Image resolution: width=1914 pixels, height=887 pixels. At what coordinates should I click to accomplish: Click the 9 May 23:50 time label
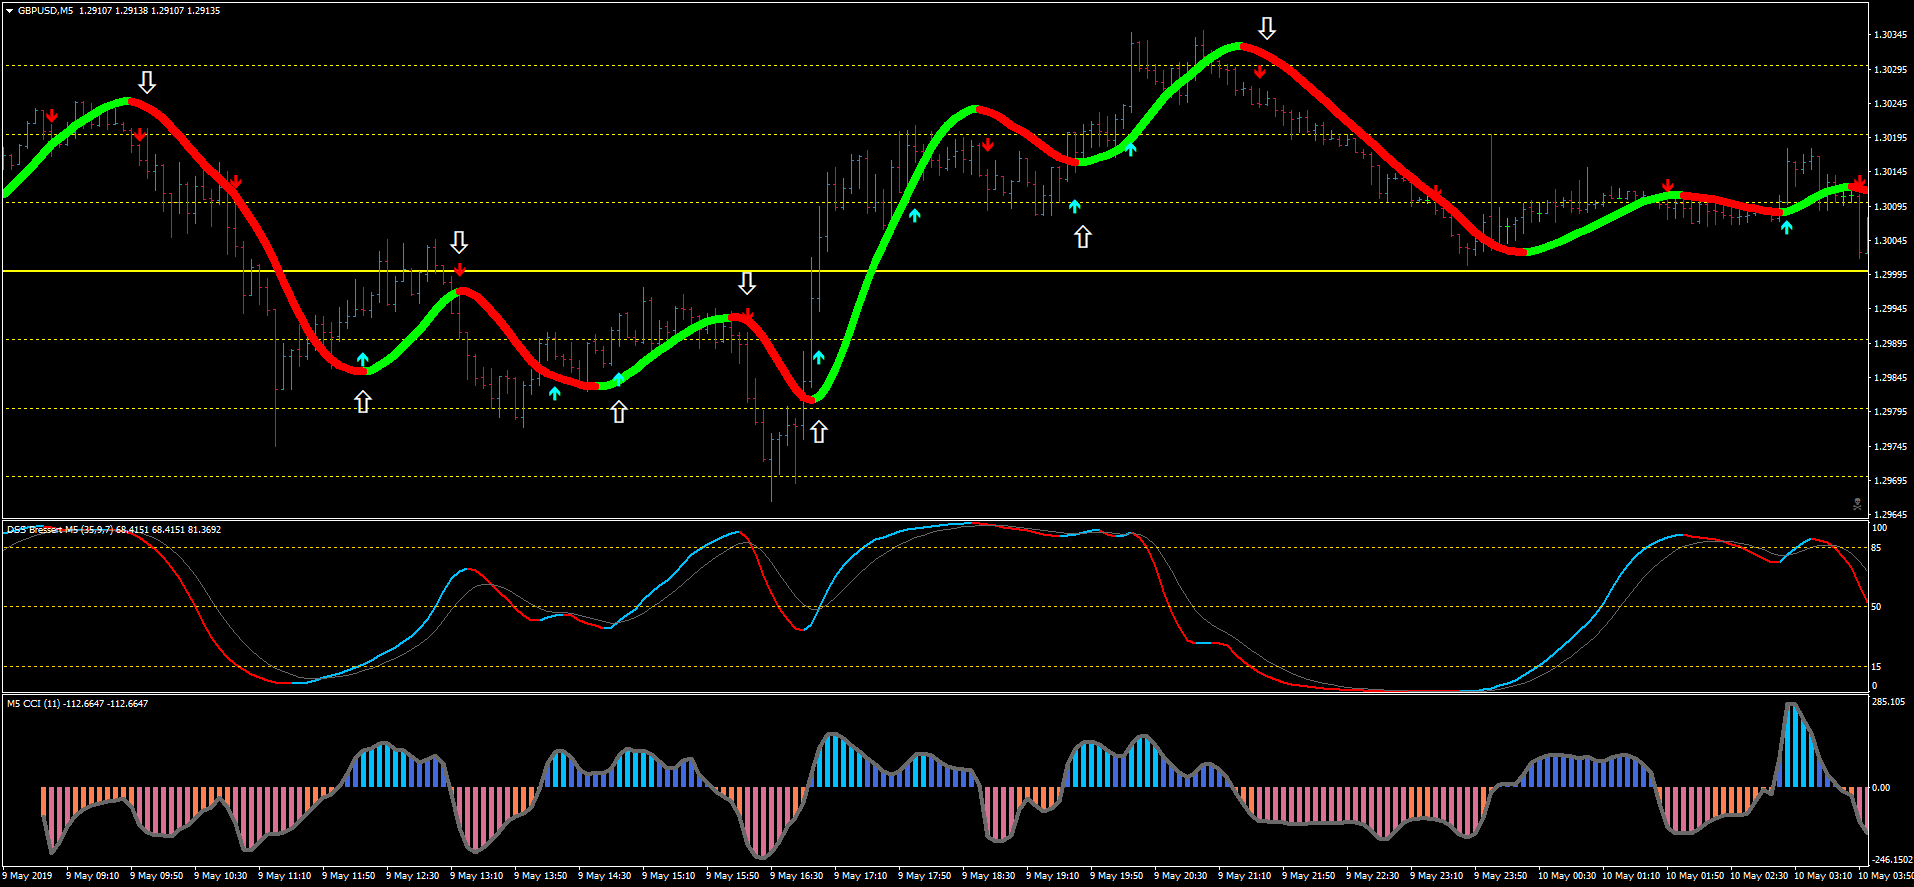coord(1500,876)
